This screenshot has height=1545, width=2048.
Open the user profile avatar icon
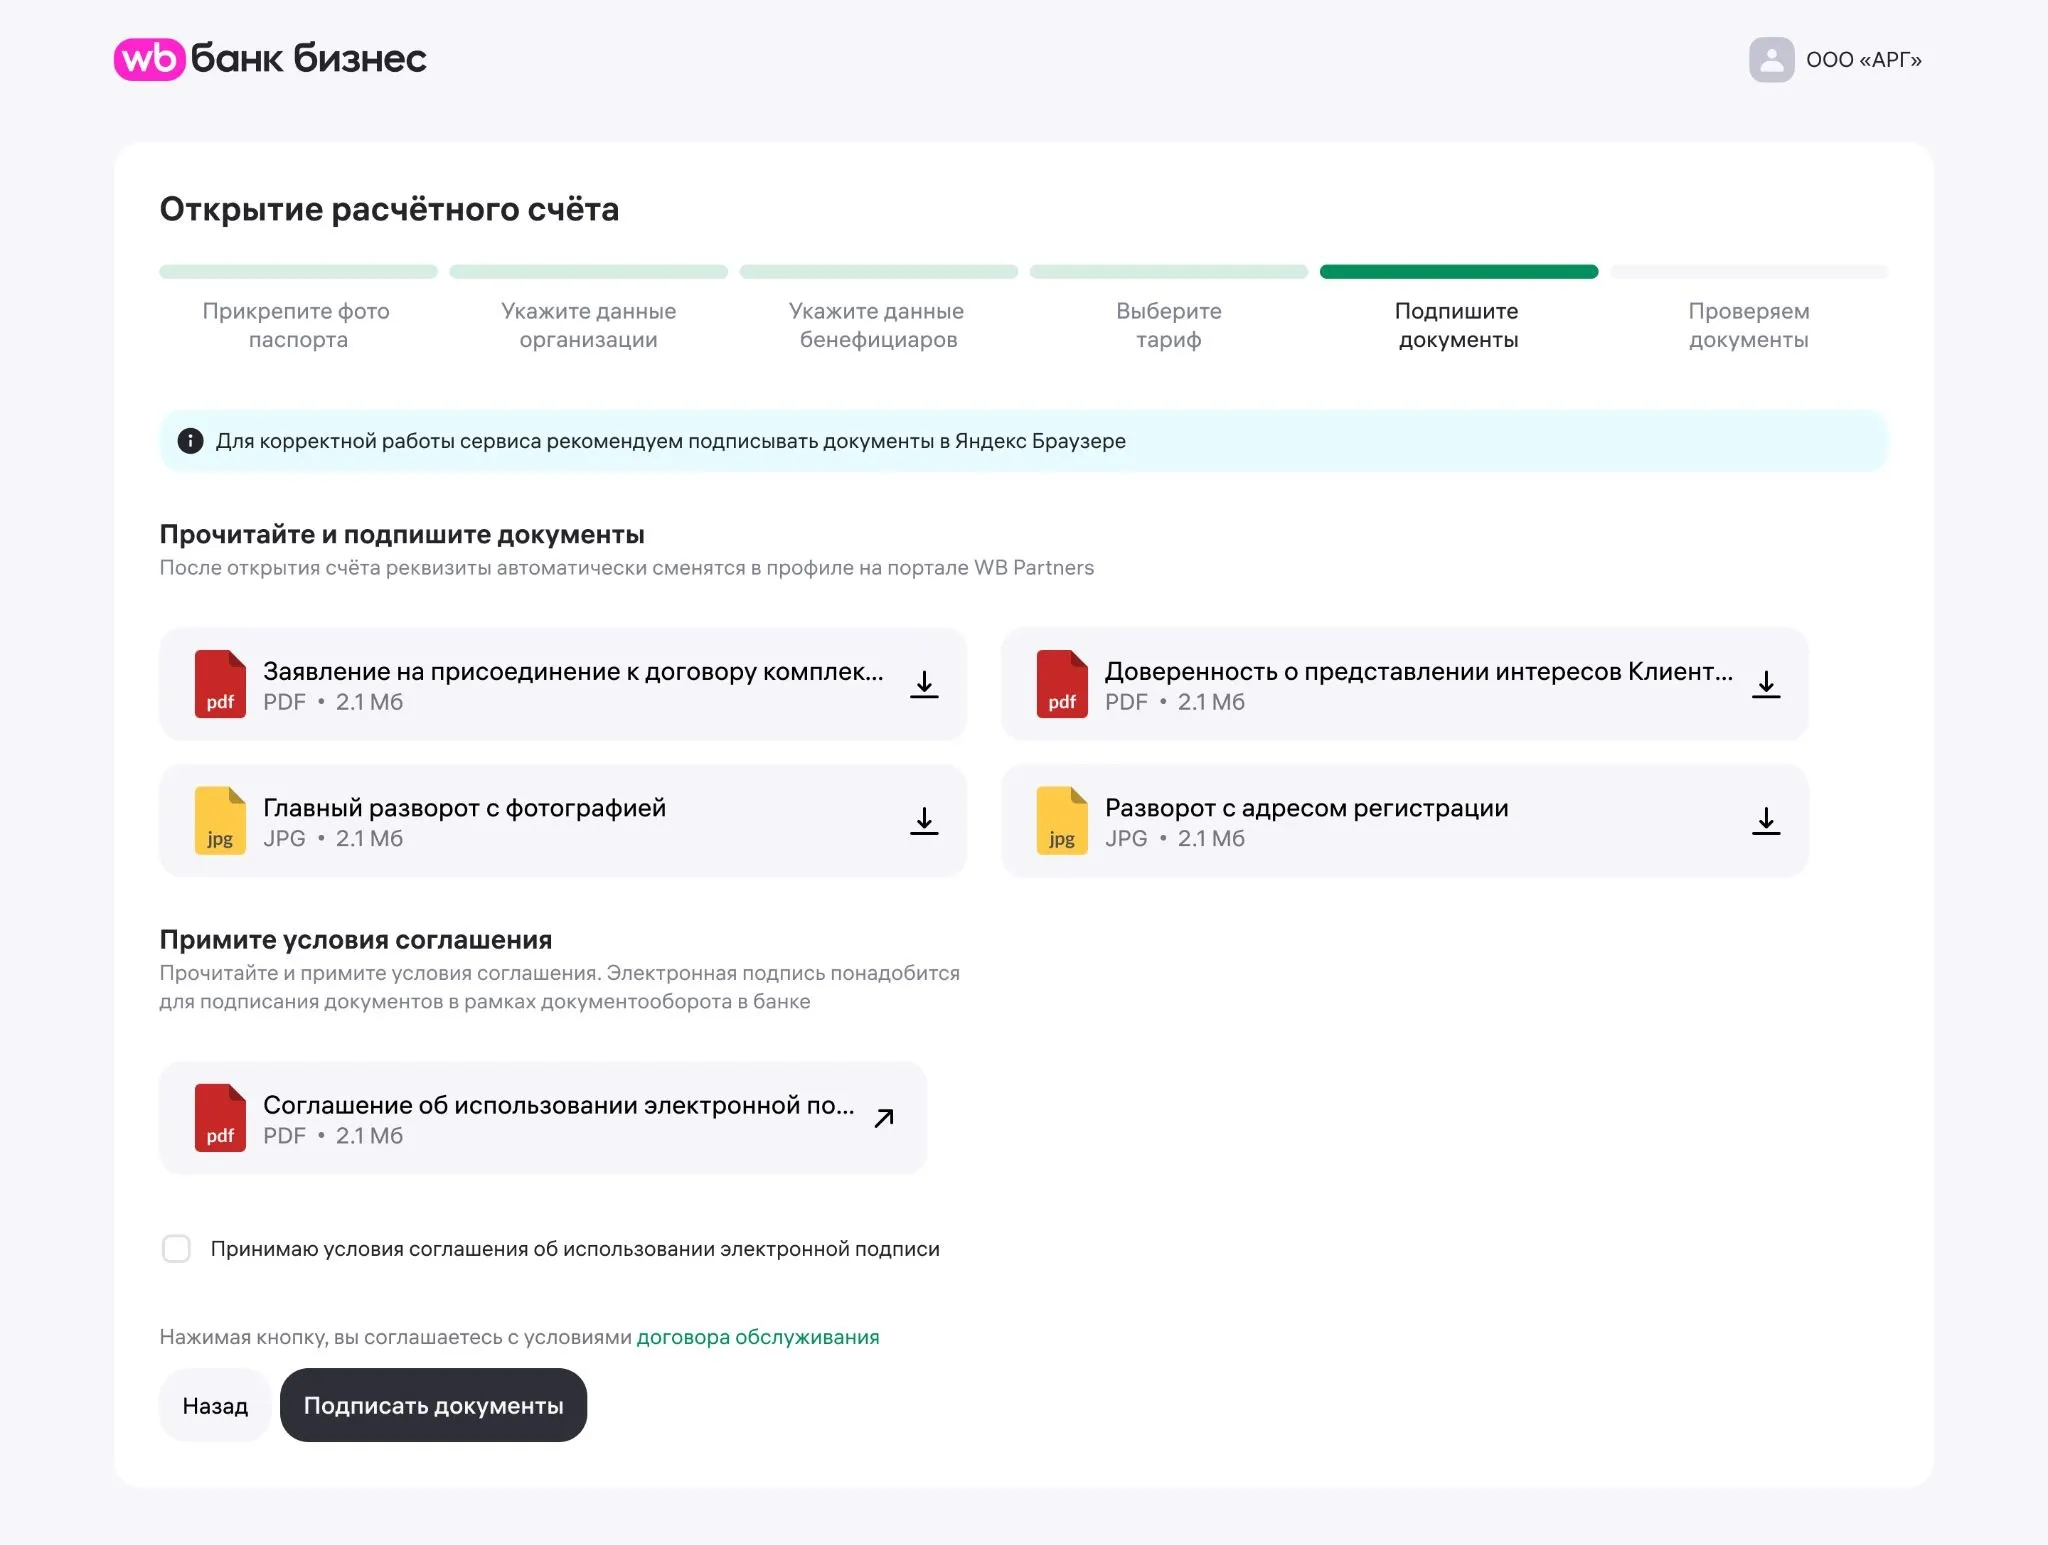(x=1771, y=60)
